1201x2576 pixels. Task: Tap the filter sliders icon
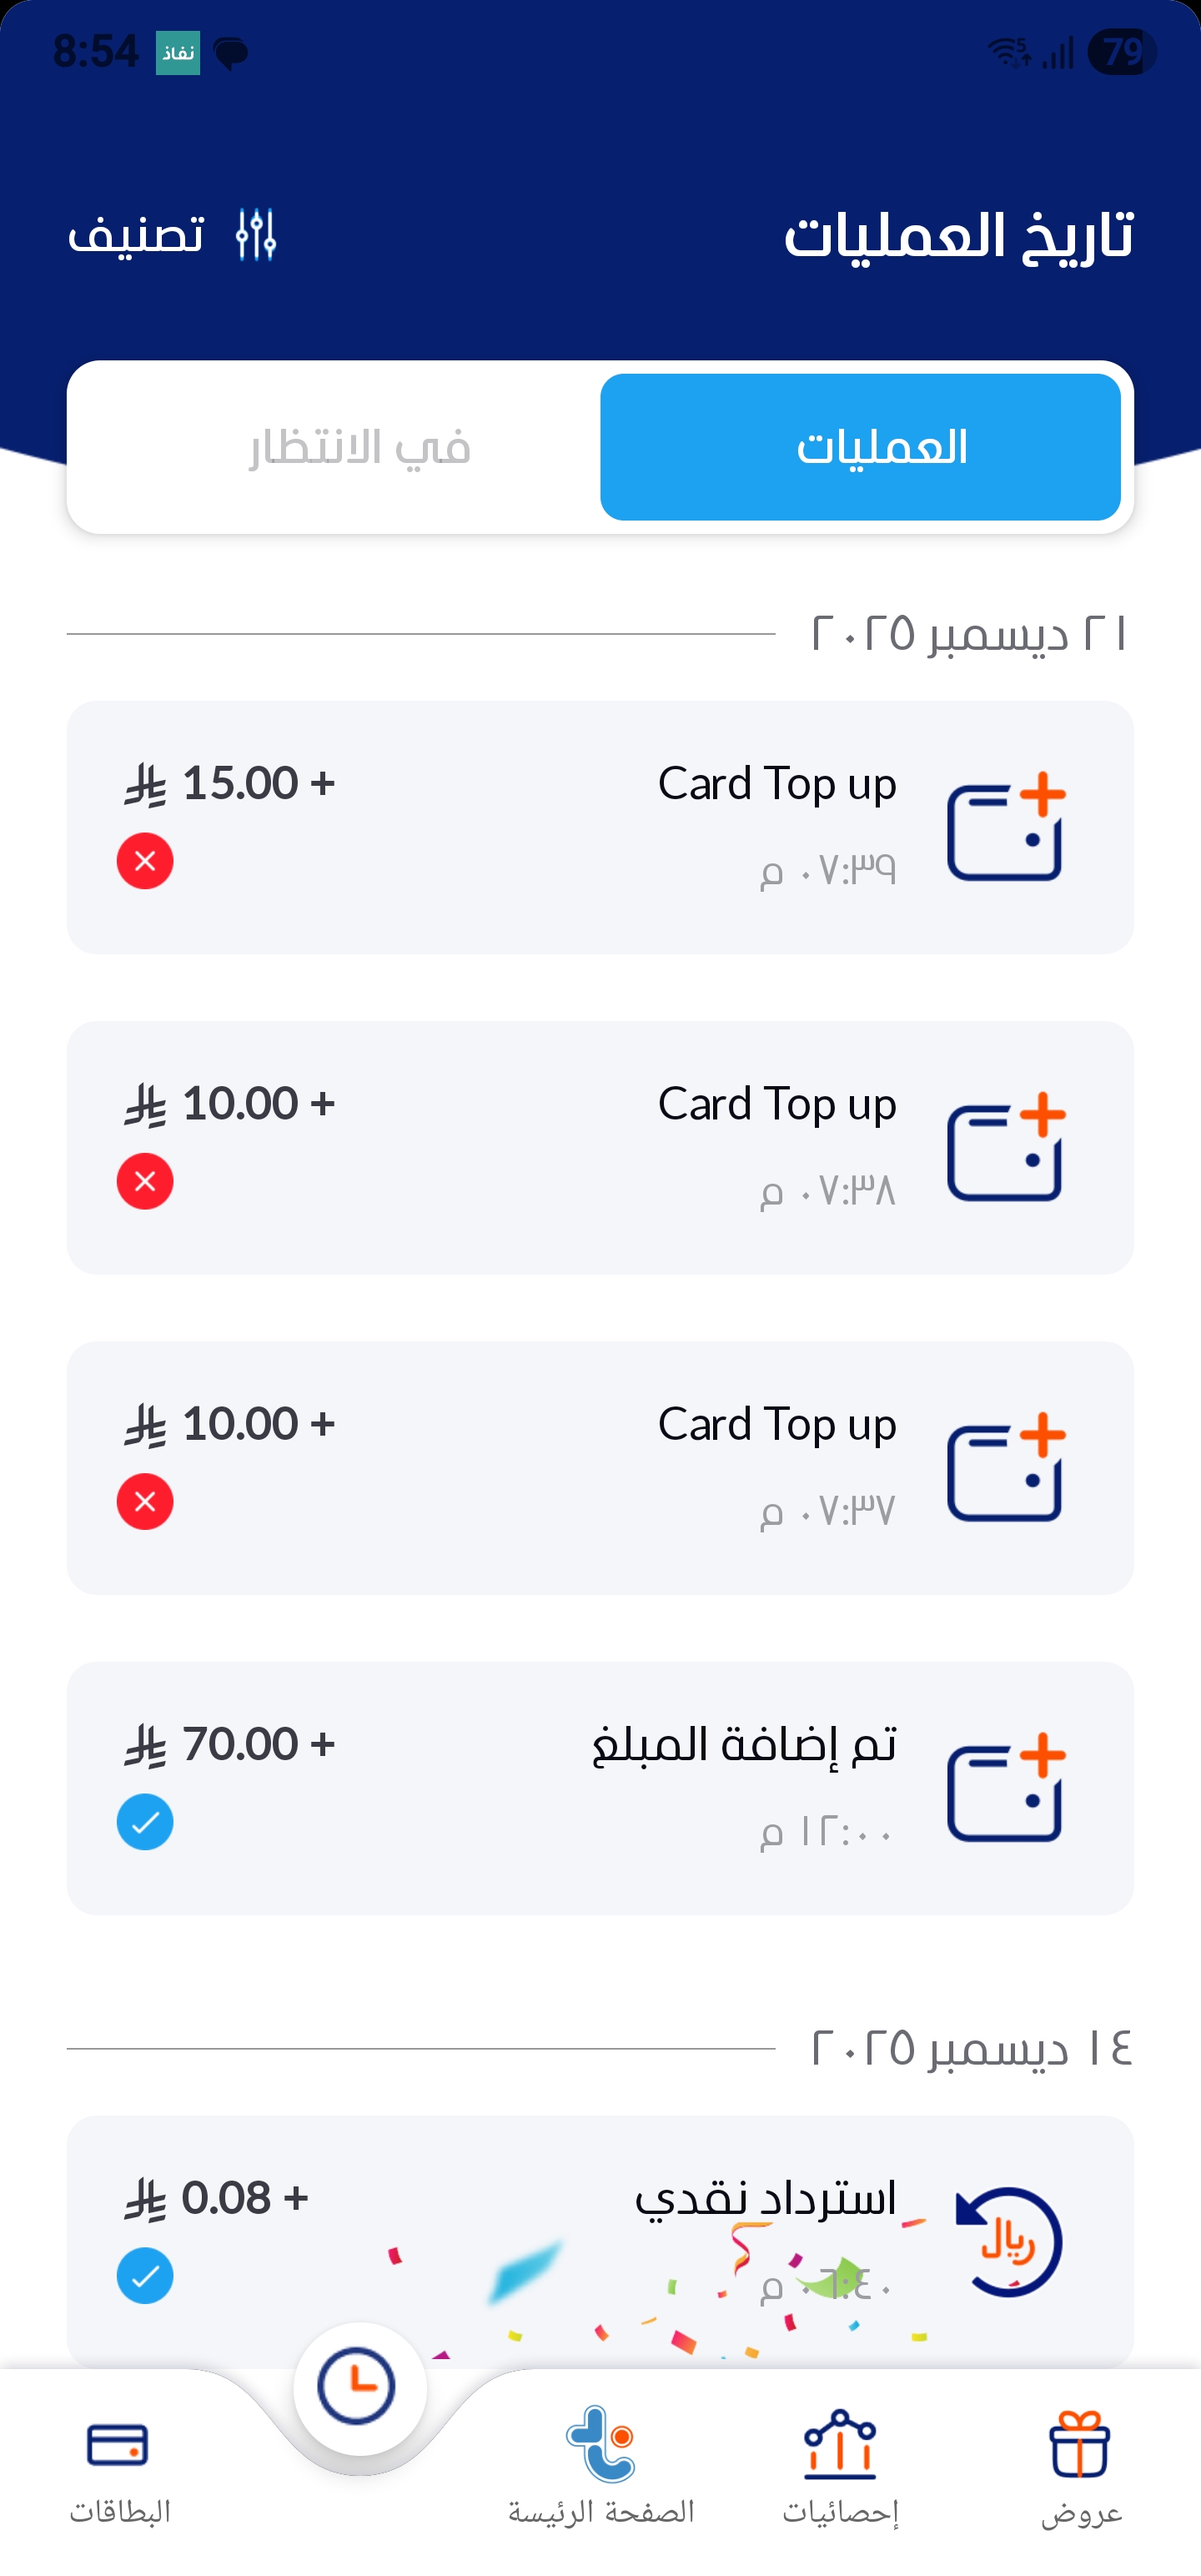coord(256,236)
